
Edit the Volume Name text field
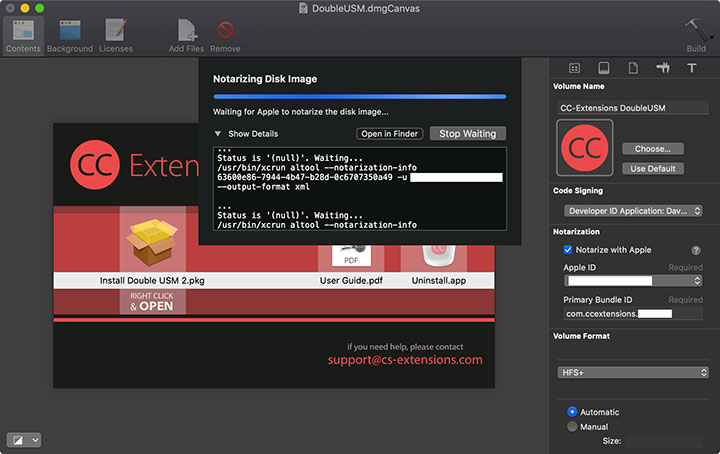tap(633, 108)
